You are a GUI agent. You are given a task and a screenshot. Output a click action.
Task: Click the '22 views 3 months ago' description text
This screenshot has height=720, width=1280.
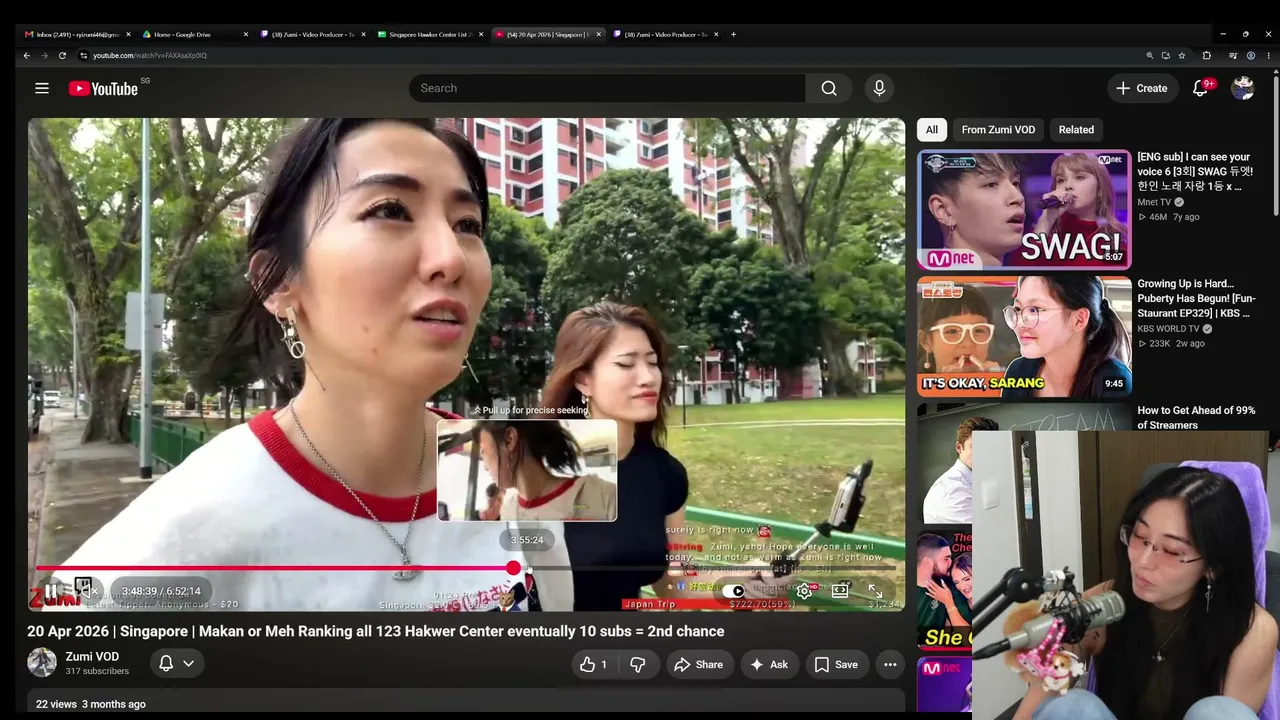[91, 704]
